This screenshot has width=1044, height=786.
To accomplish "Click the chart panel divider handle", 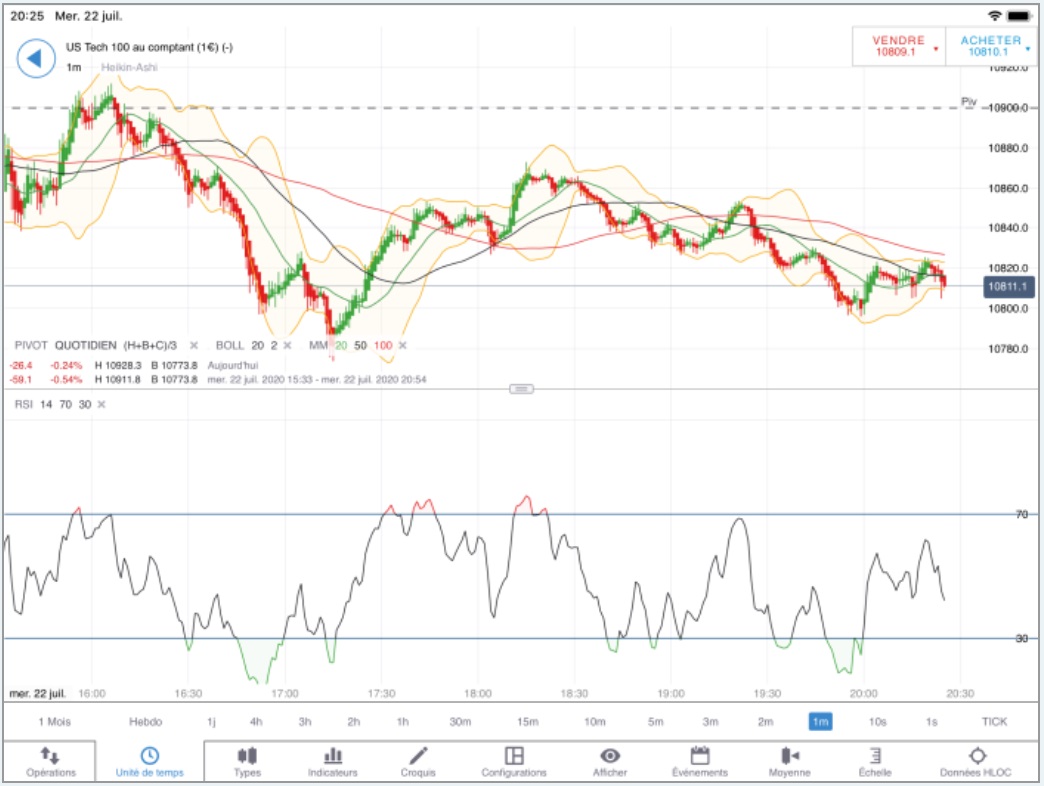I will coord(521,389).
